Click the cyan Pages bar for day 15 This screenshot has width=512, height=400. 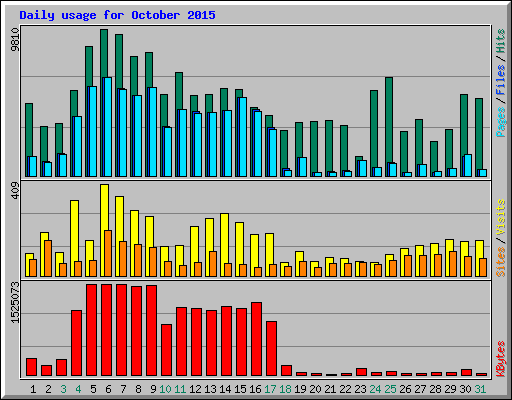pos(243,137)
